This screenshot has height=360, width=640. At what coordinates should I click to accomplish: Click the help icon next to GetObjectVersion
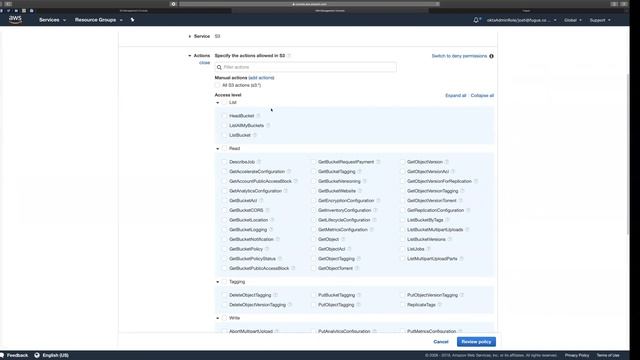447,162
